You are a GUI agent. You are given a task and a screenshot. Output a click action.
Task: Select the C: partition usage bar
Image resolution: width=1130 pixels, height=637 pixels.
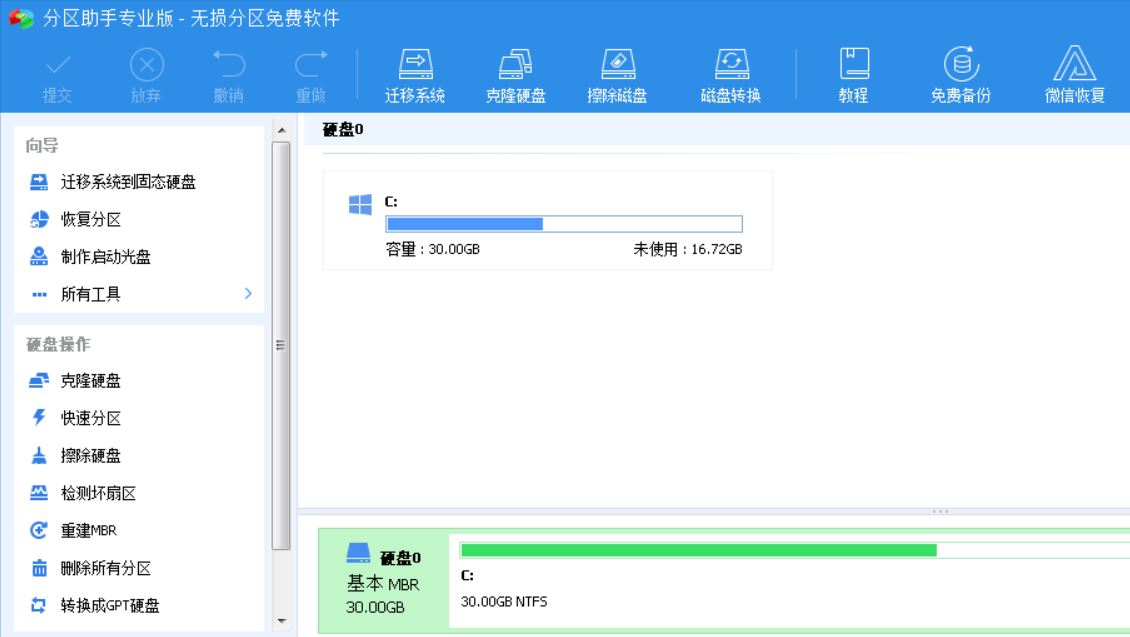tap(563, 223)
